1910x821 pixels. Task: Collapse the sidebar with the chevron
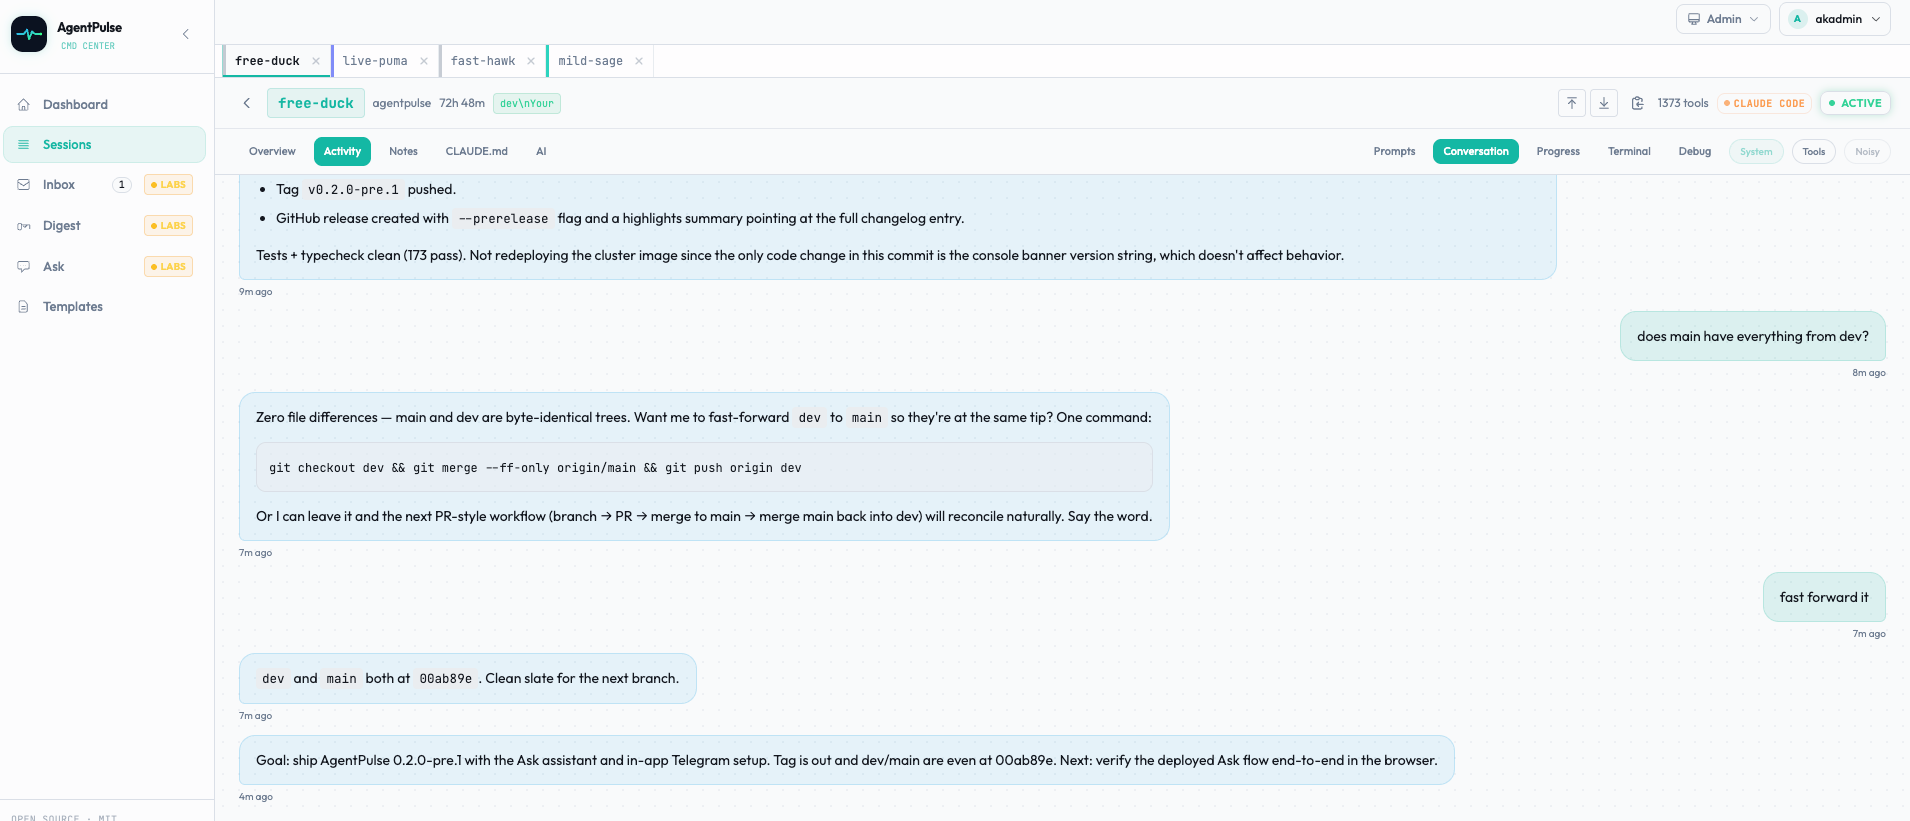point(186,34)
